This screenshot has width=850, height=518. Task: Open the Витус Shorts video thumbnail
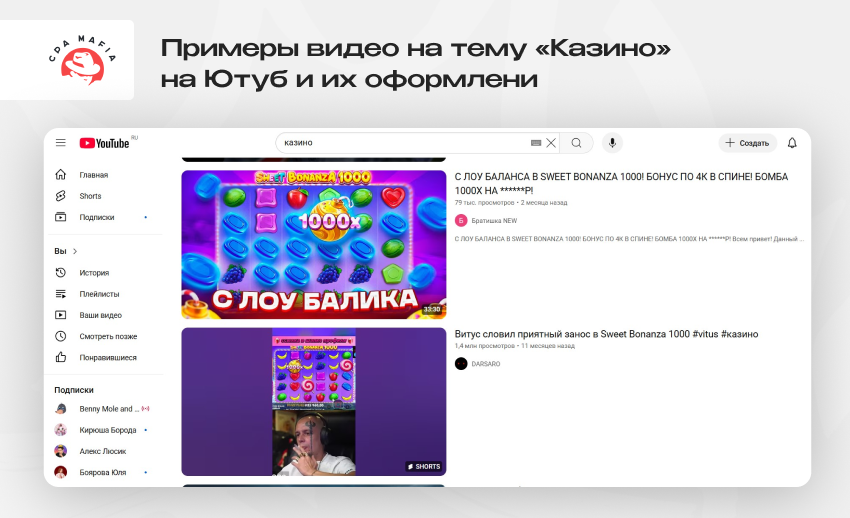314,402
